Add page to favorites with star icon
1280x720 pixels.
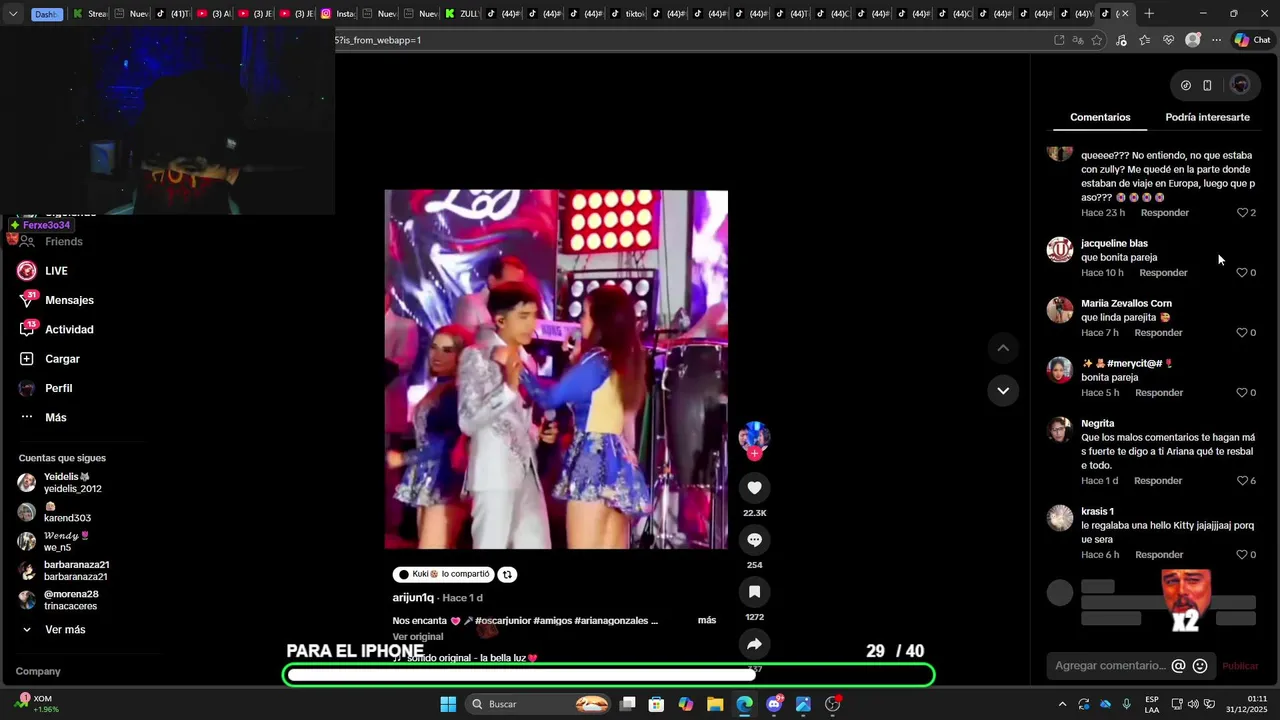(x=1097, y=40)
